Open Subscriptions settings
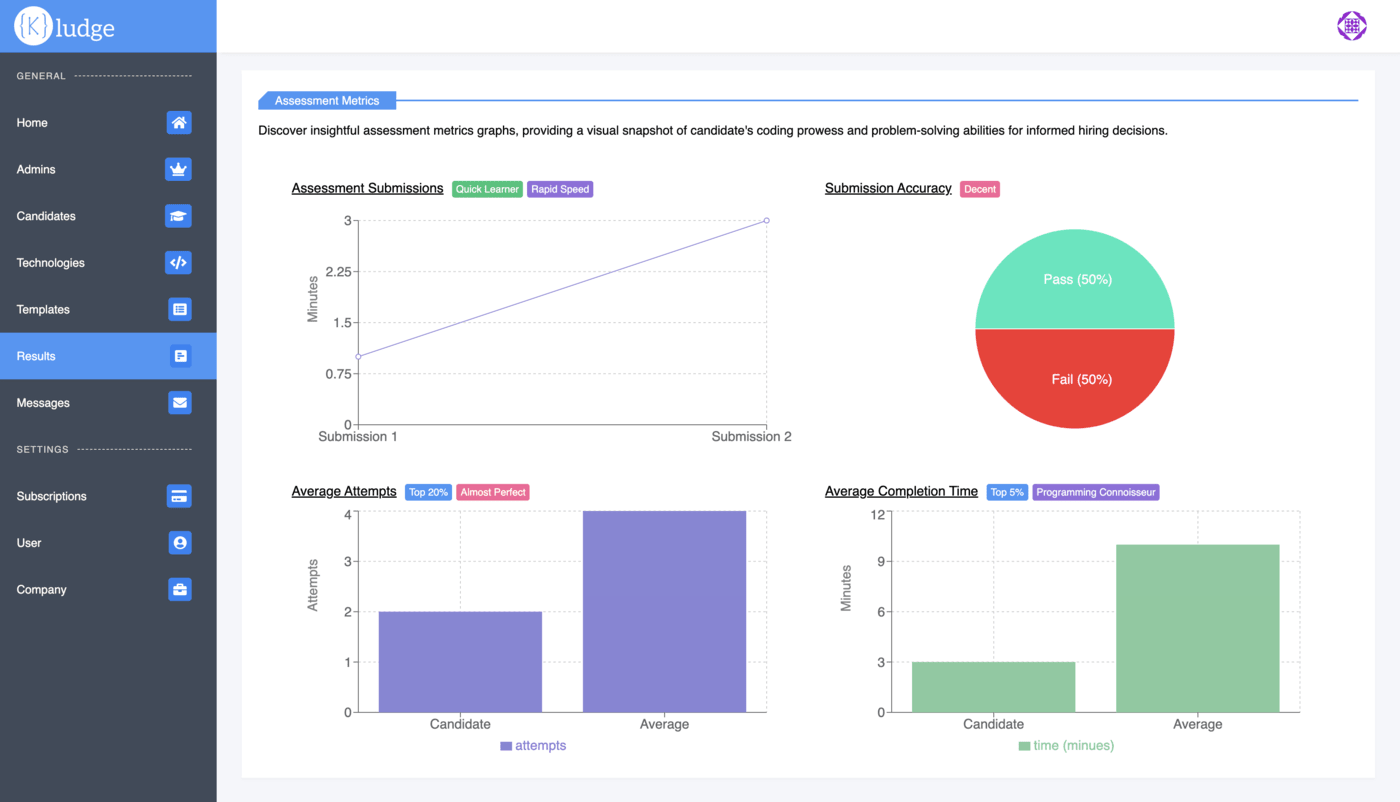 pyautogui.click(x=108, y=496)
